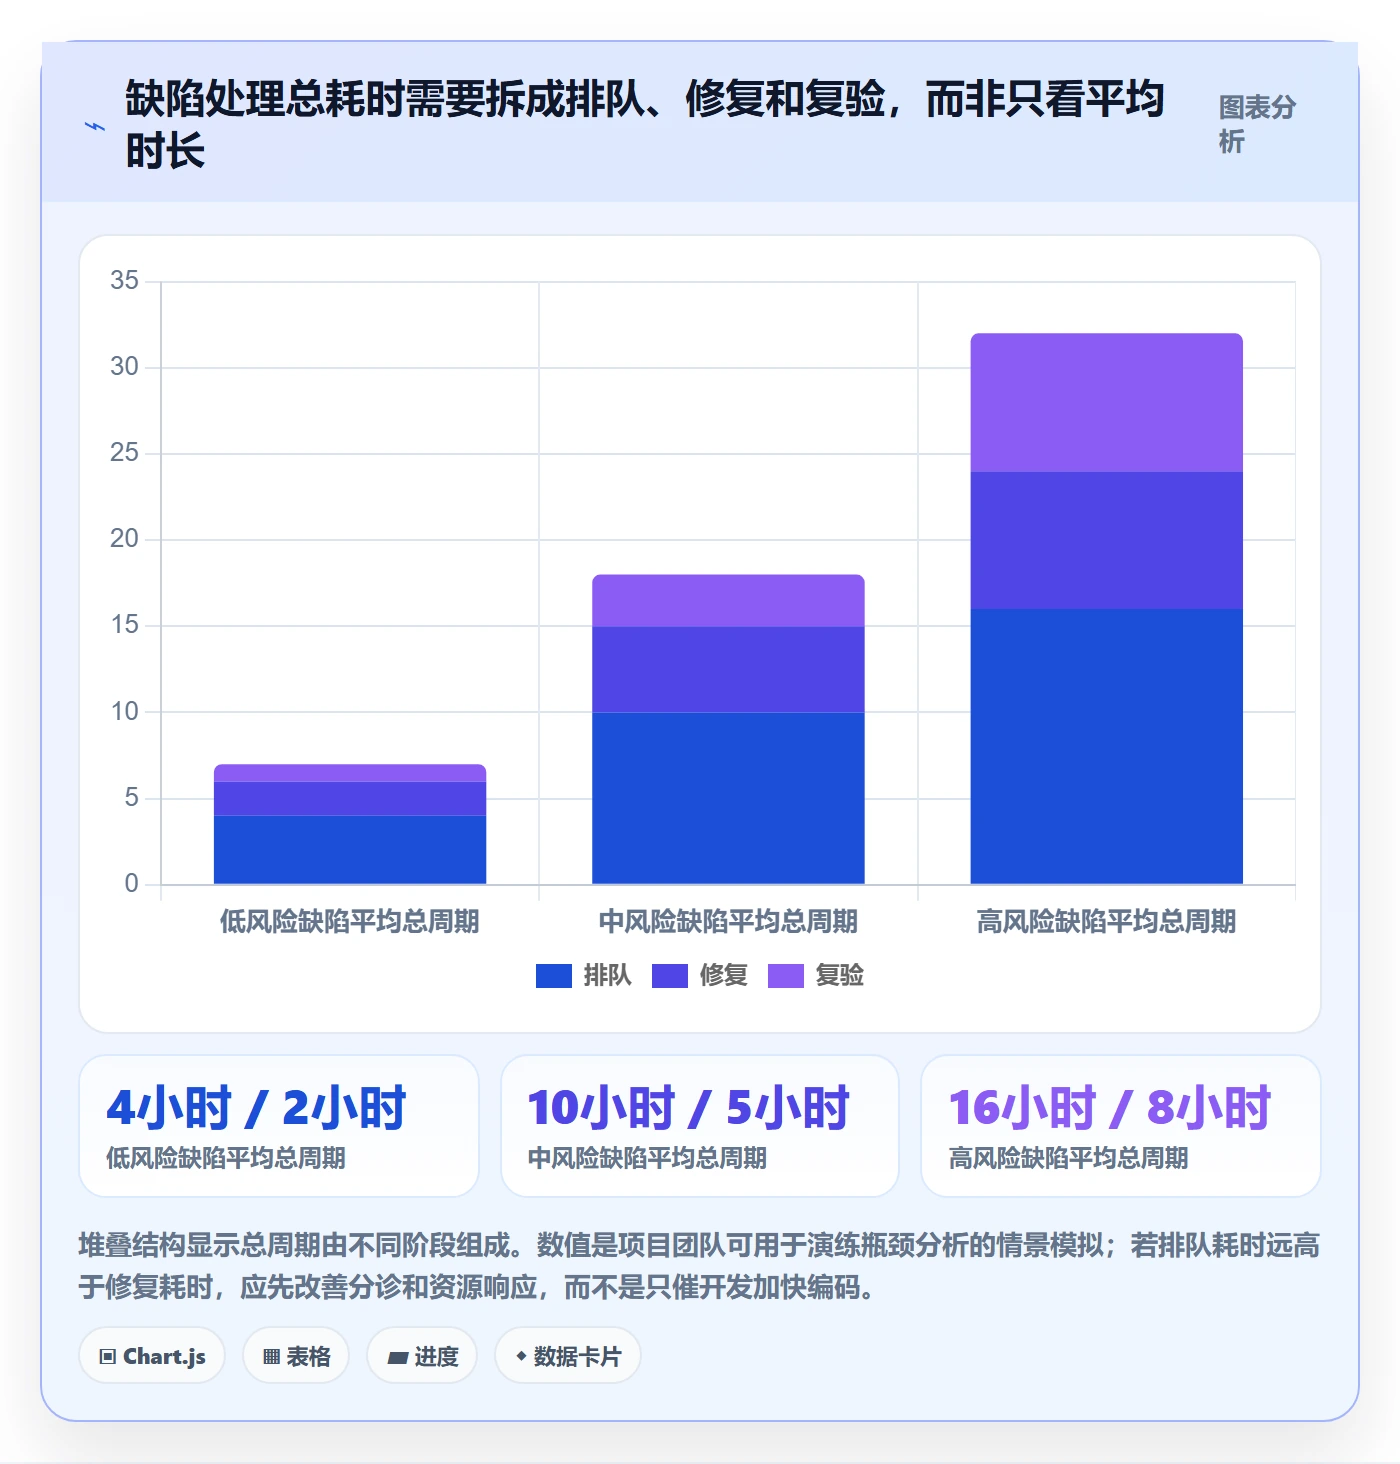Select the 数据卡片 tag chip

[x=568, y=1356]
